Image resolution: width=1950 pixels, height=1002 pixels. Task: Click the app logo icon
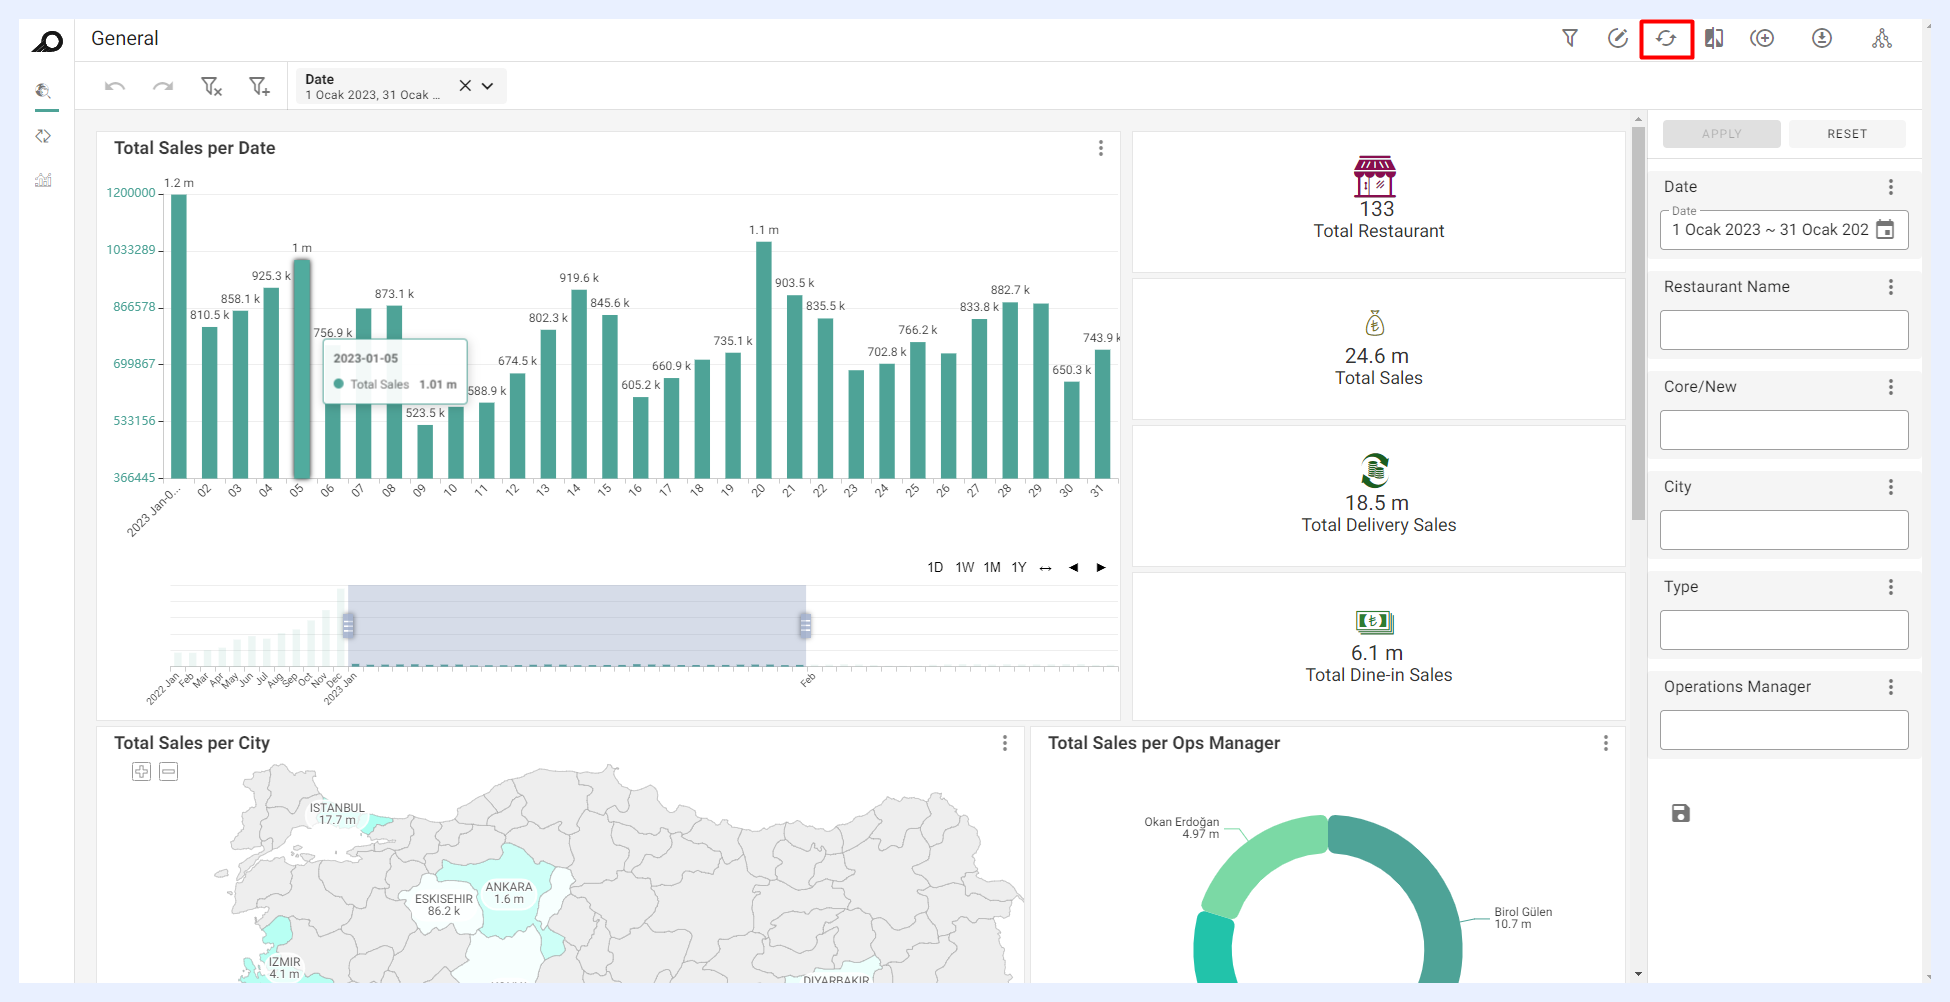[x=47, y=41]
